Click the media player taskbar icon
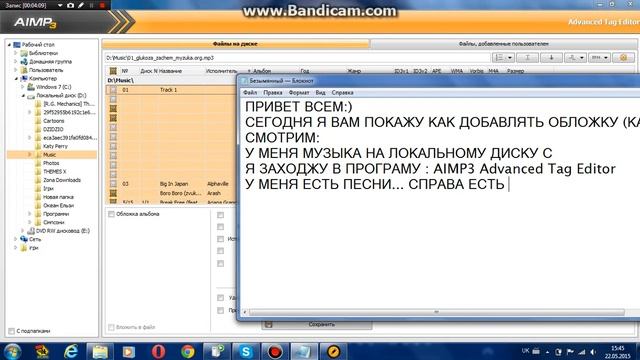The image size is (640, 360). pos(129,351)
